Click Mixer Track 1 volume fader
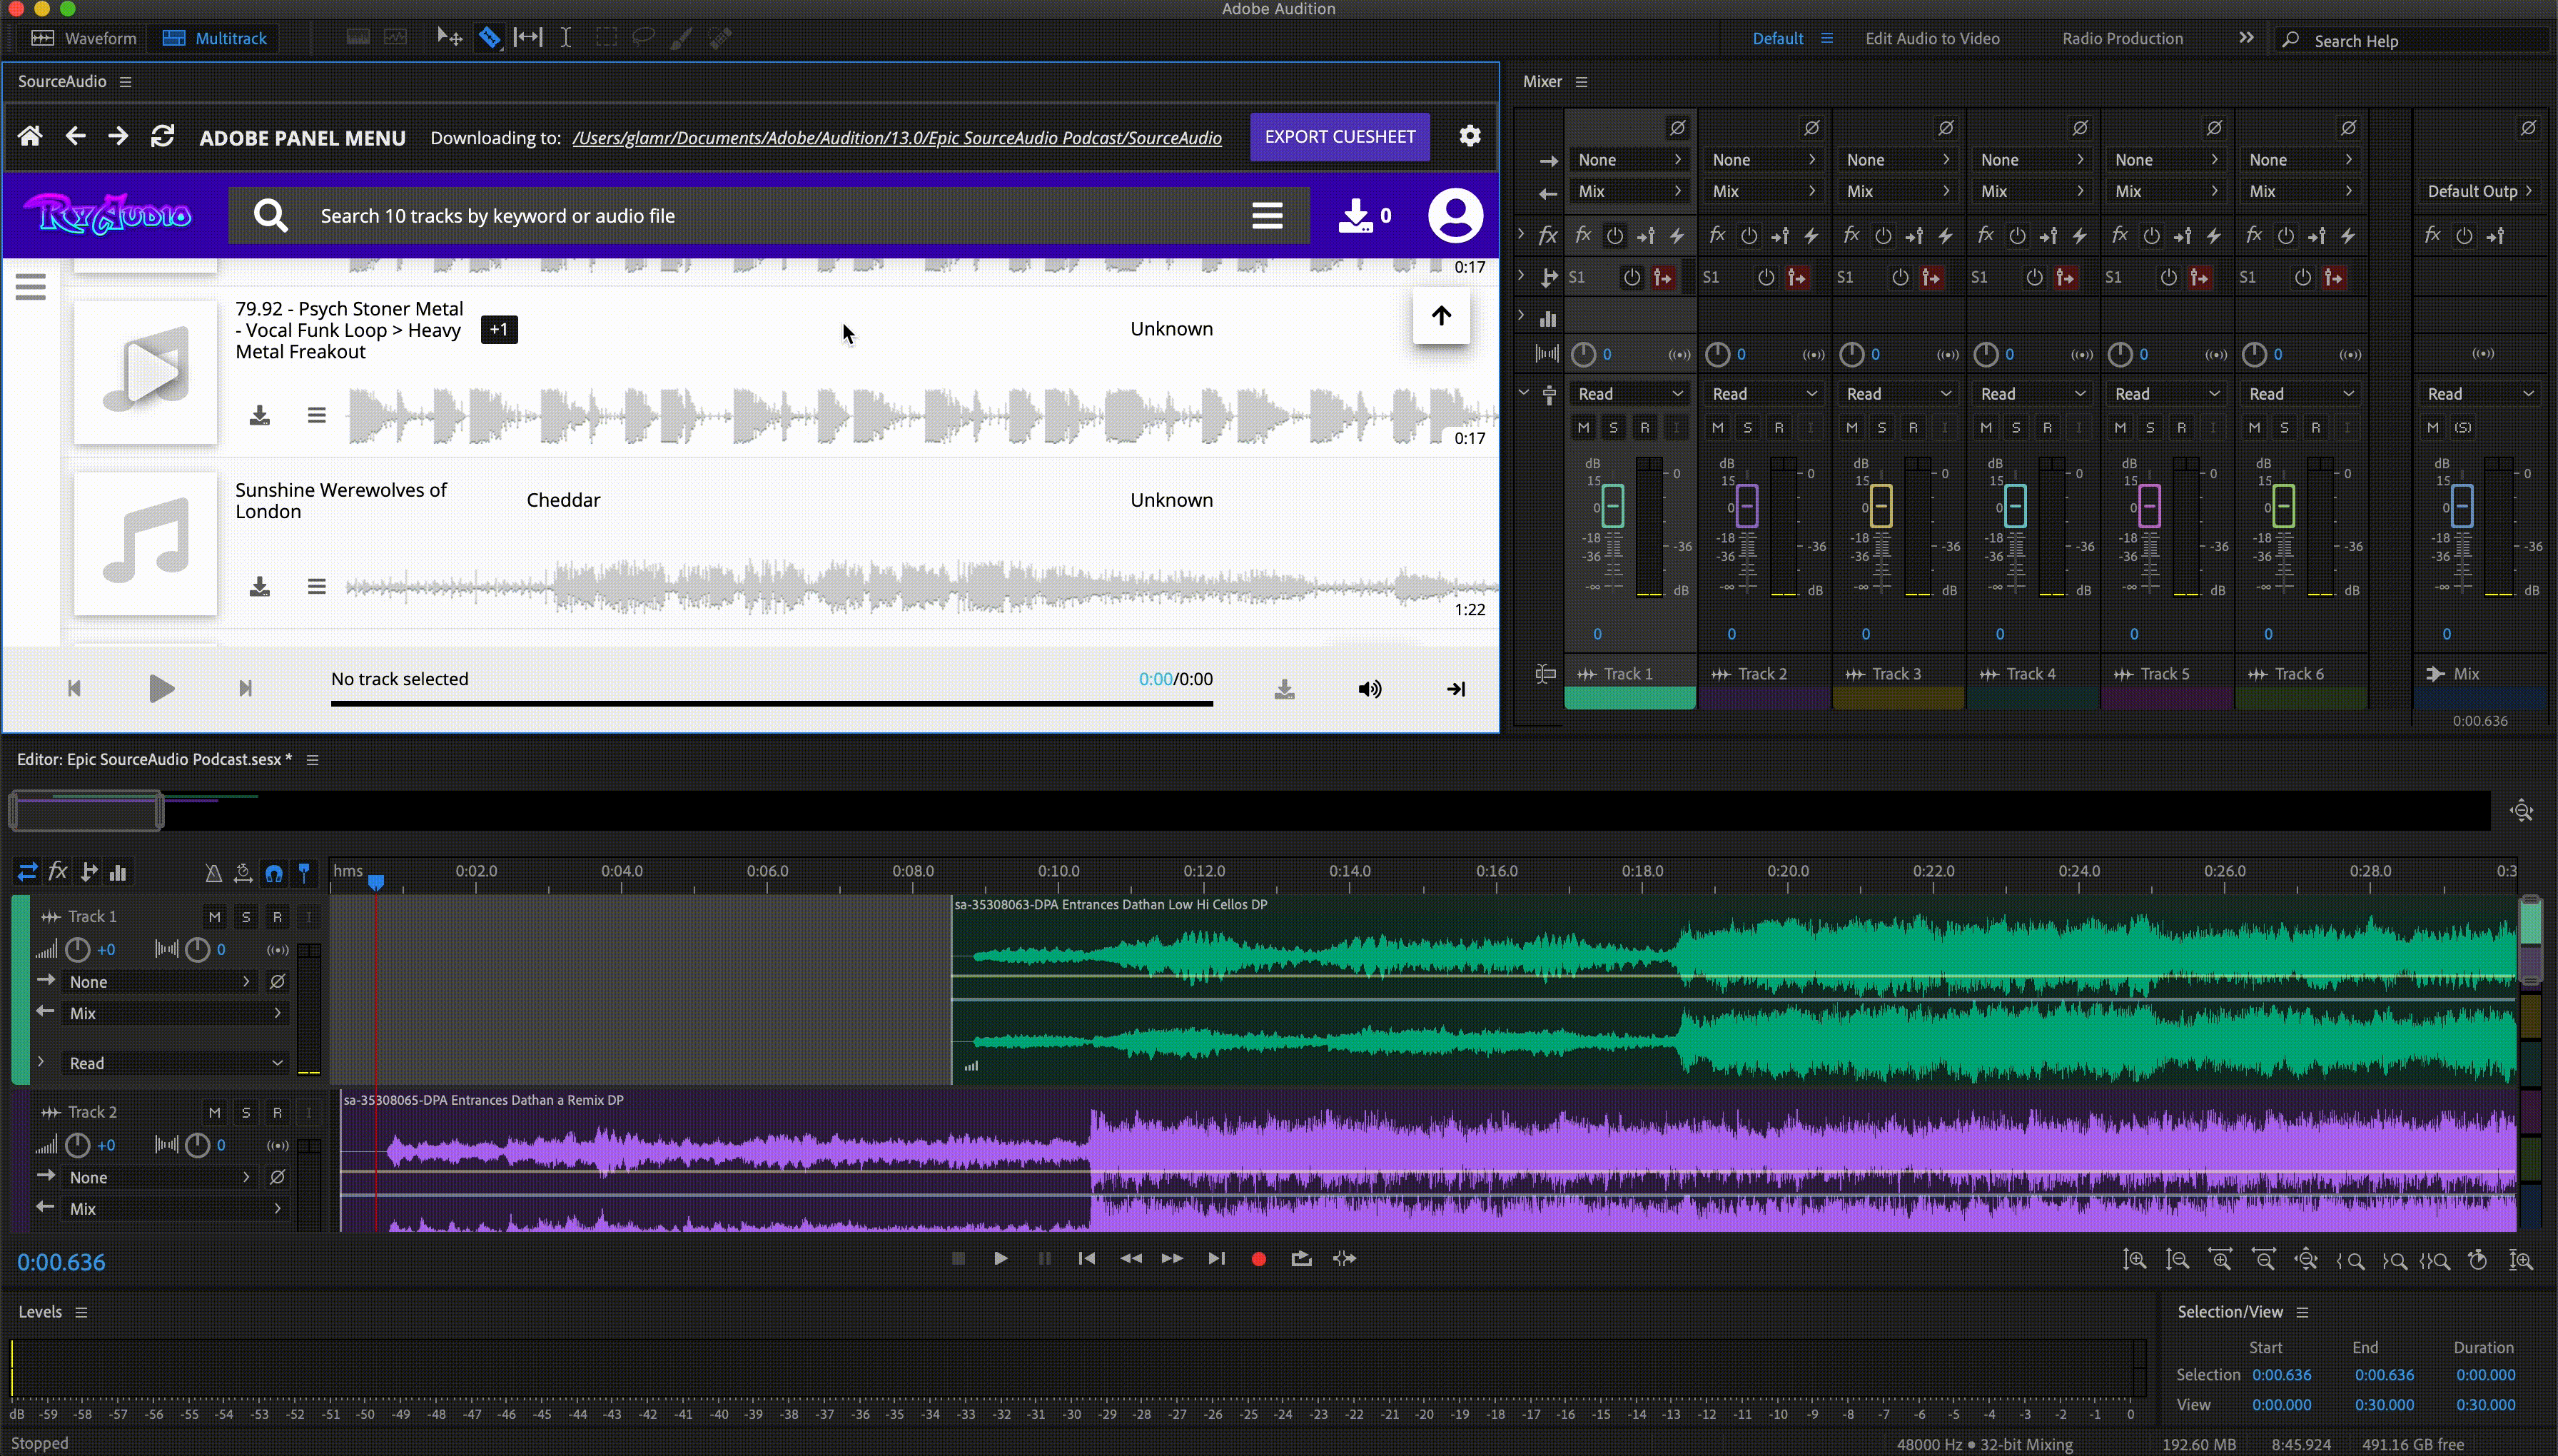 [1612, 506]
